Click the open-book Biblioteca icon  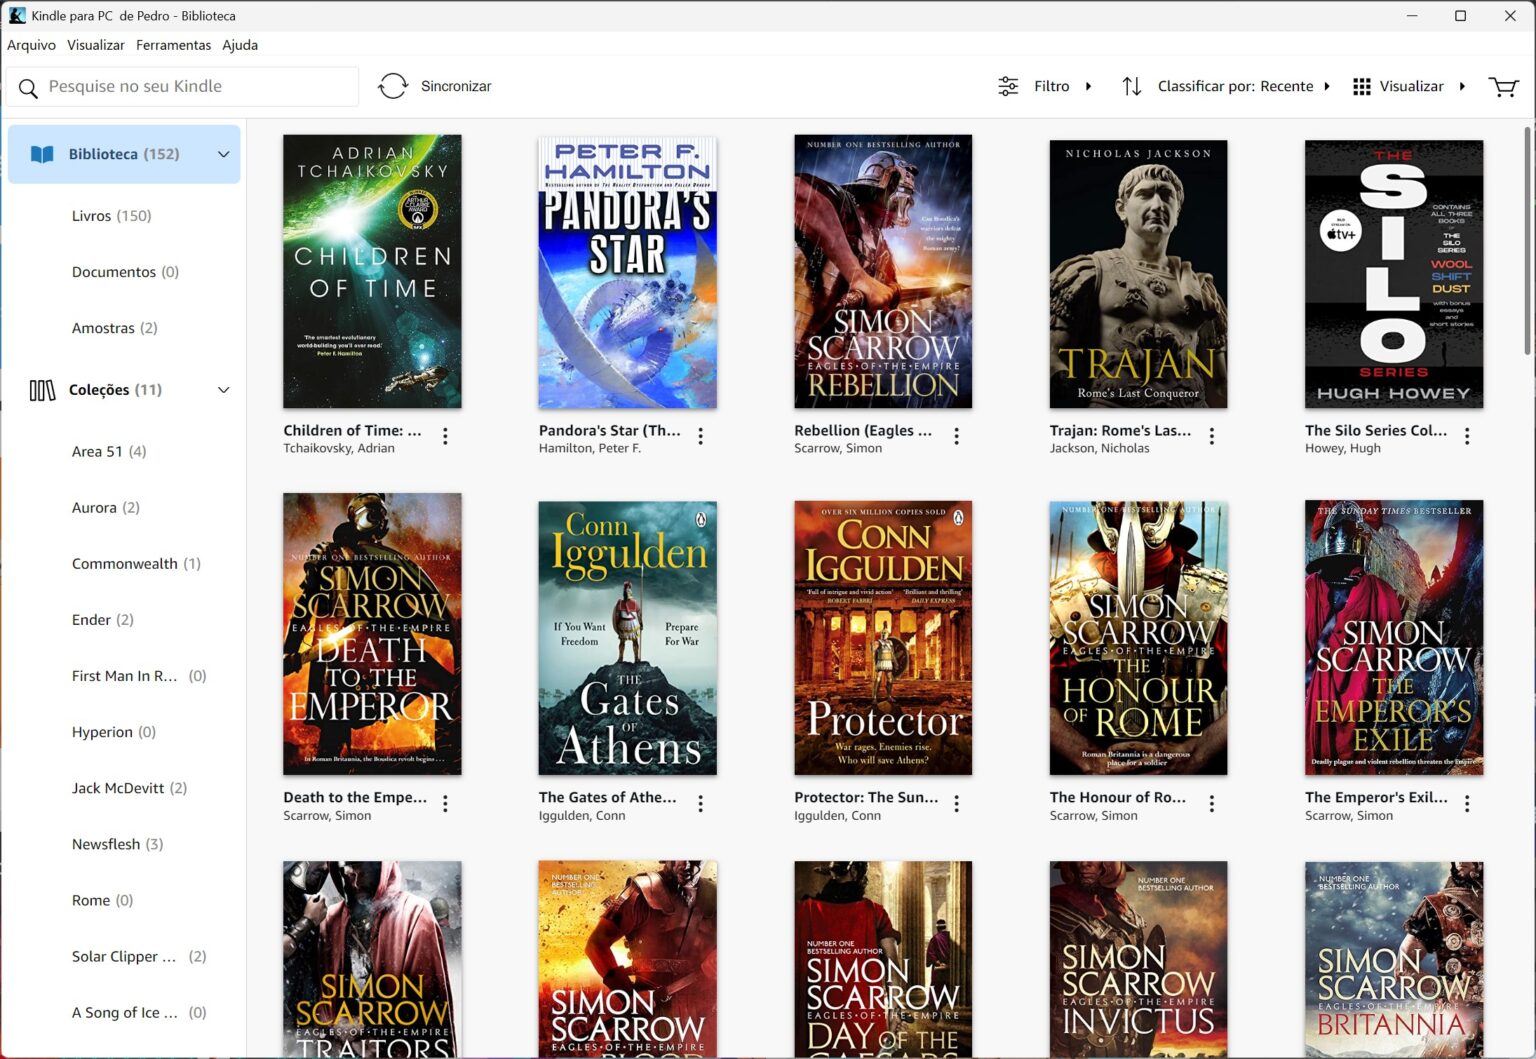coord(42,154)
